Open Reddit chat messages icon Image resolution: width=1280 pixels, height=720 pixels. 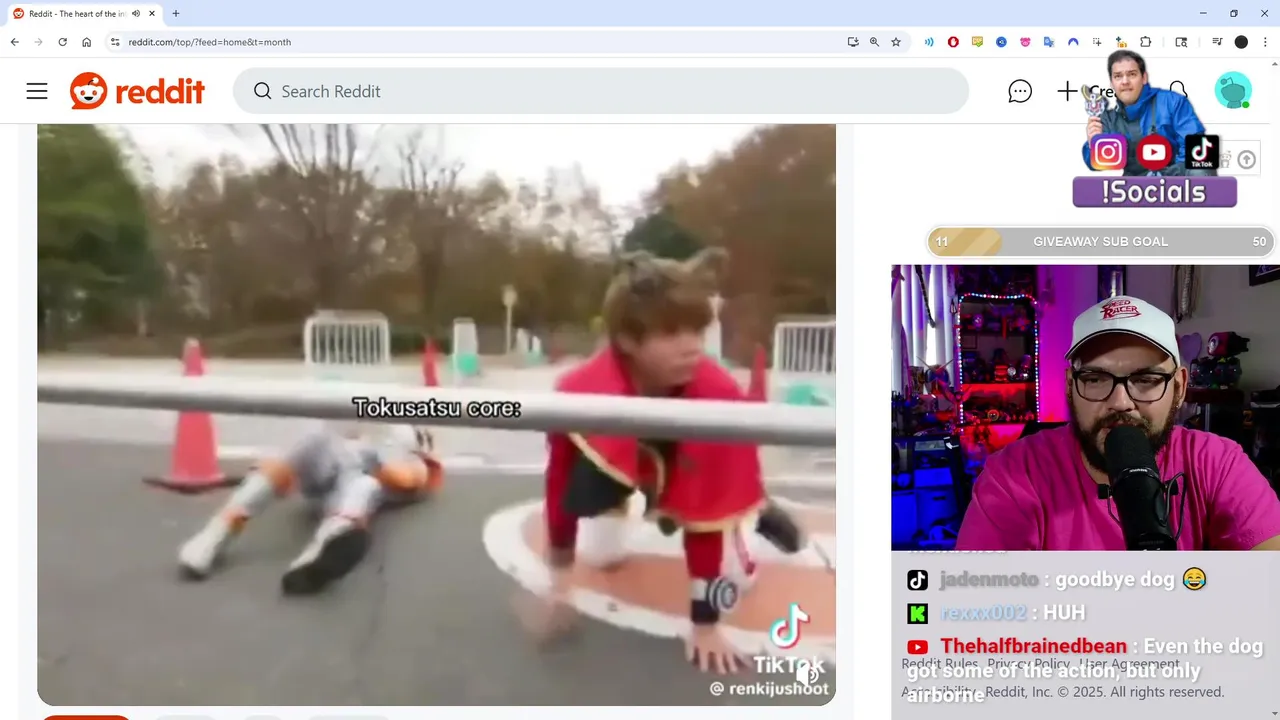(1020, 92)
